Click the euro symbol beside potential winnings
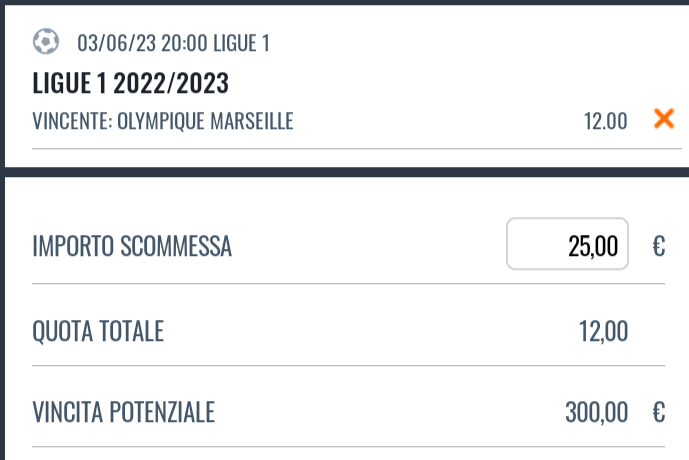The image size is (689, 460). coord(659,413)
